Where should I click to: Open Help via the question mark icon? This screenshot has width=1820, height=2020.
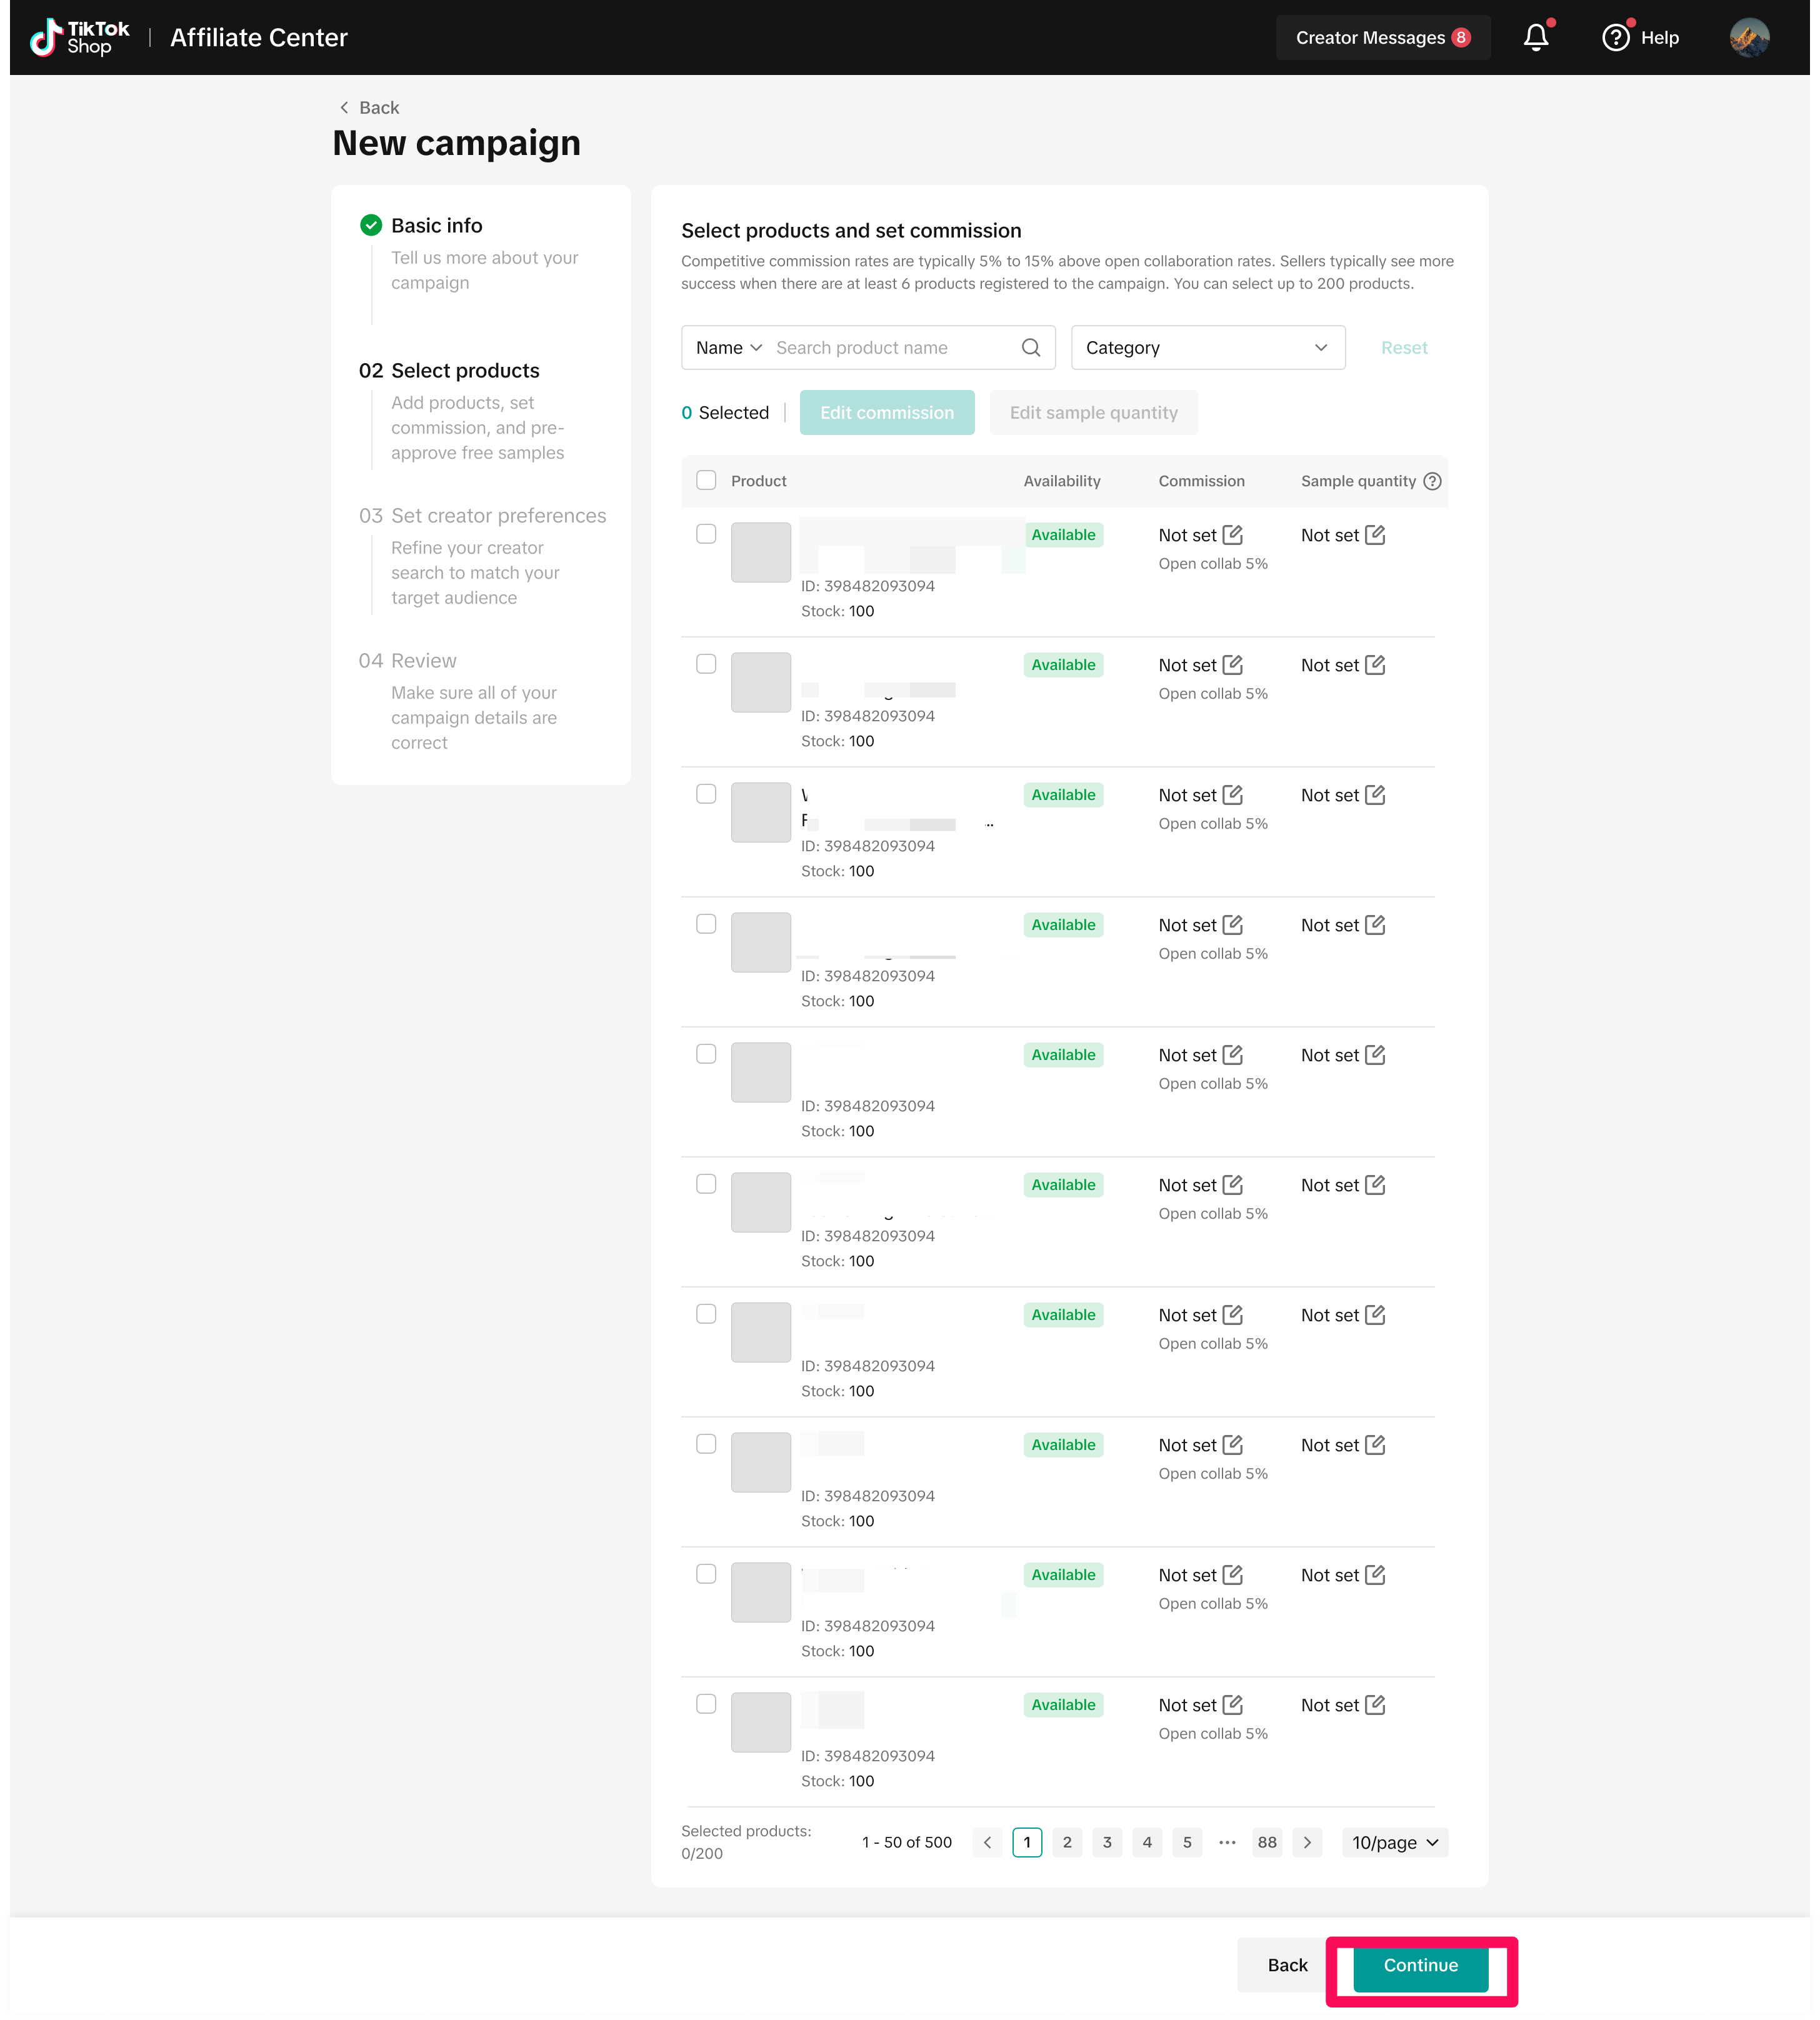1615,38
